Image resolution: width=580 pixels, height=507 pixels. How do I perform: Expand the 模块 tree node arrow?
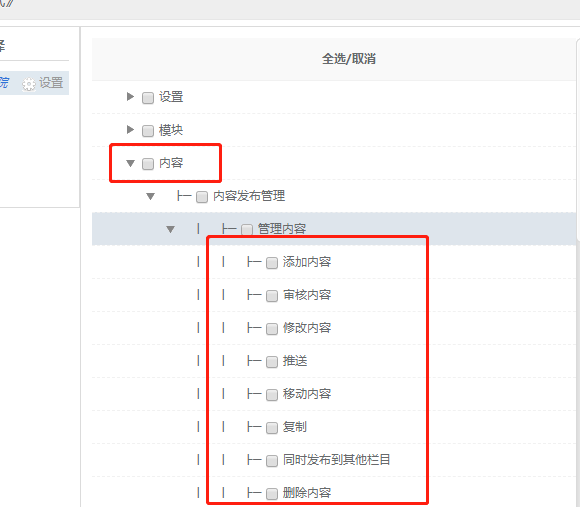pyautogui.click(x=130, y=130)
